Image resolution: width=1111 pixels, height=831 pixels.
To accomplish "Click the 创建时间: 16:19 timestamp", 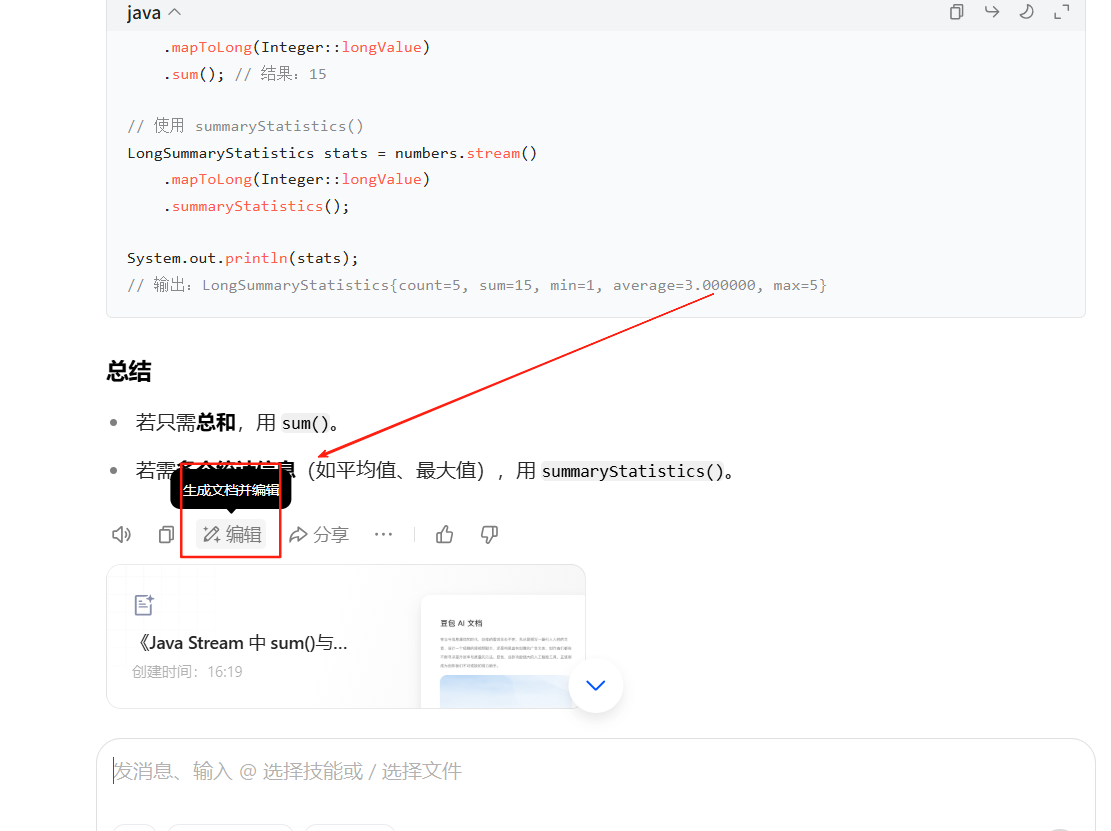I will [x=187, y=672].
